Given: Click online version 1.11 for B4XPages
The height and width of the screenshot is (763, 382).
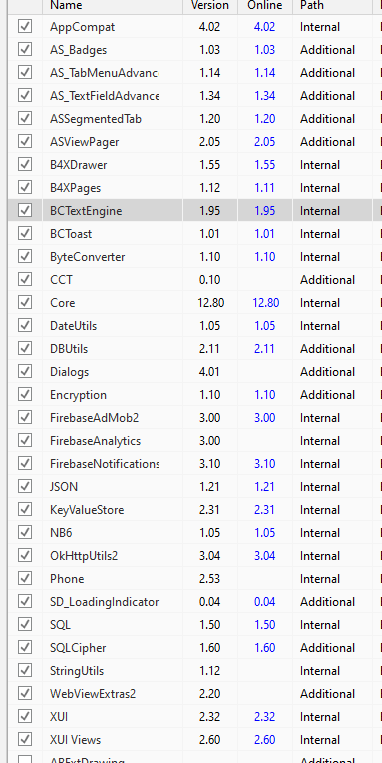Looking at the screenshot, I should tap(264, 188).
